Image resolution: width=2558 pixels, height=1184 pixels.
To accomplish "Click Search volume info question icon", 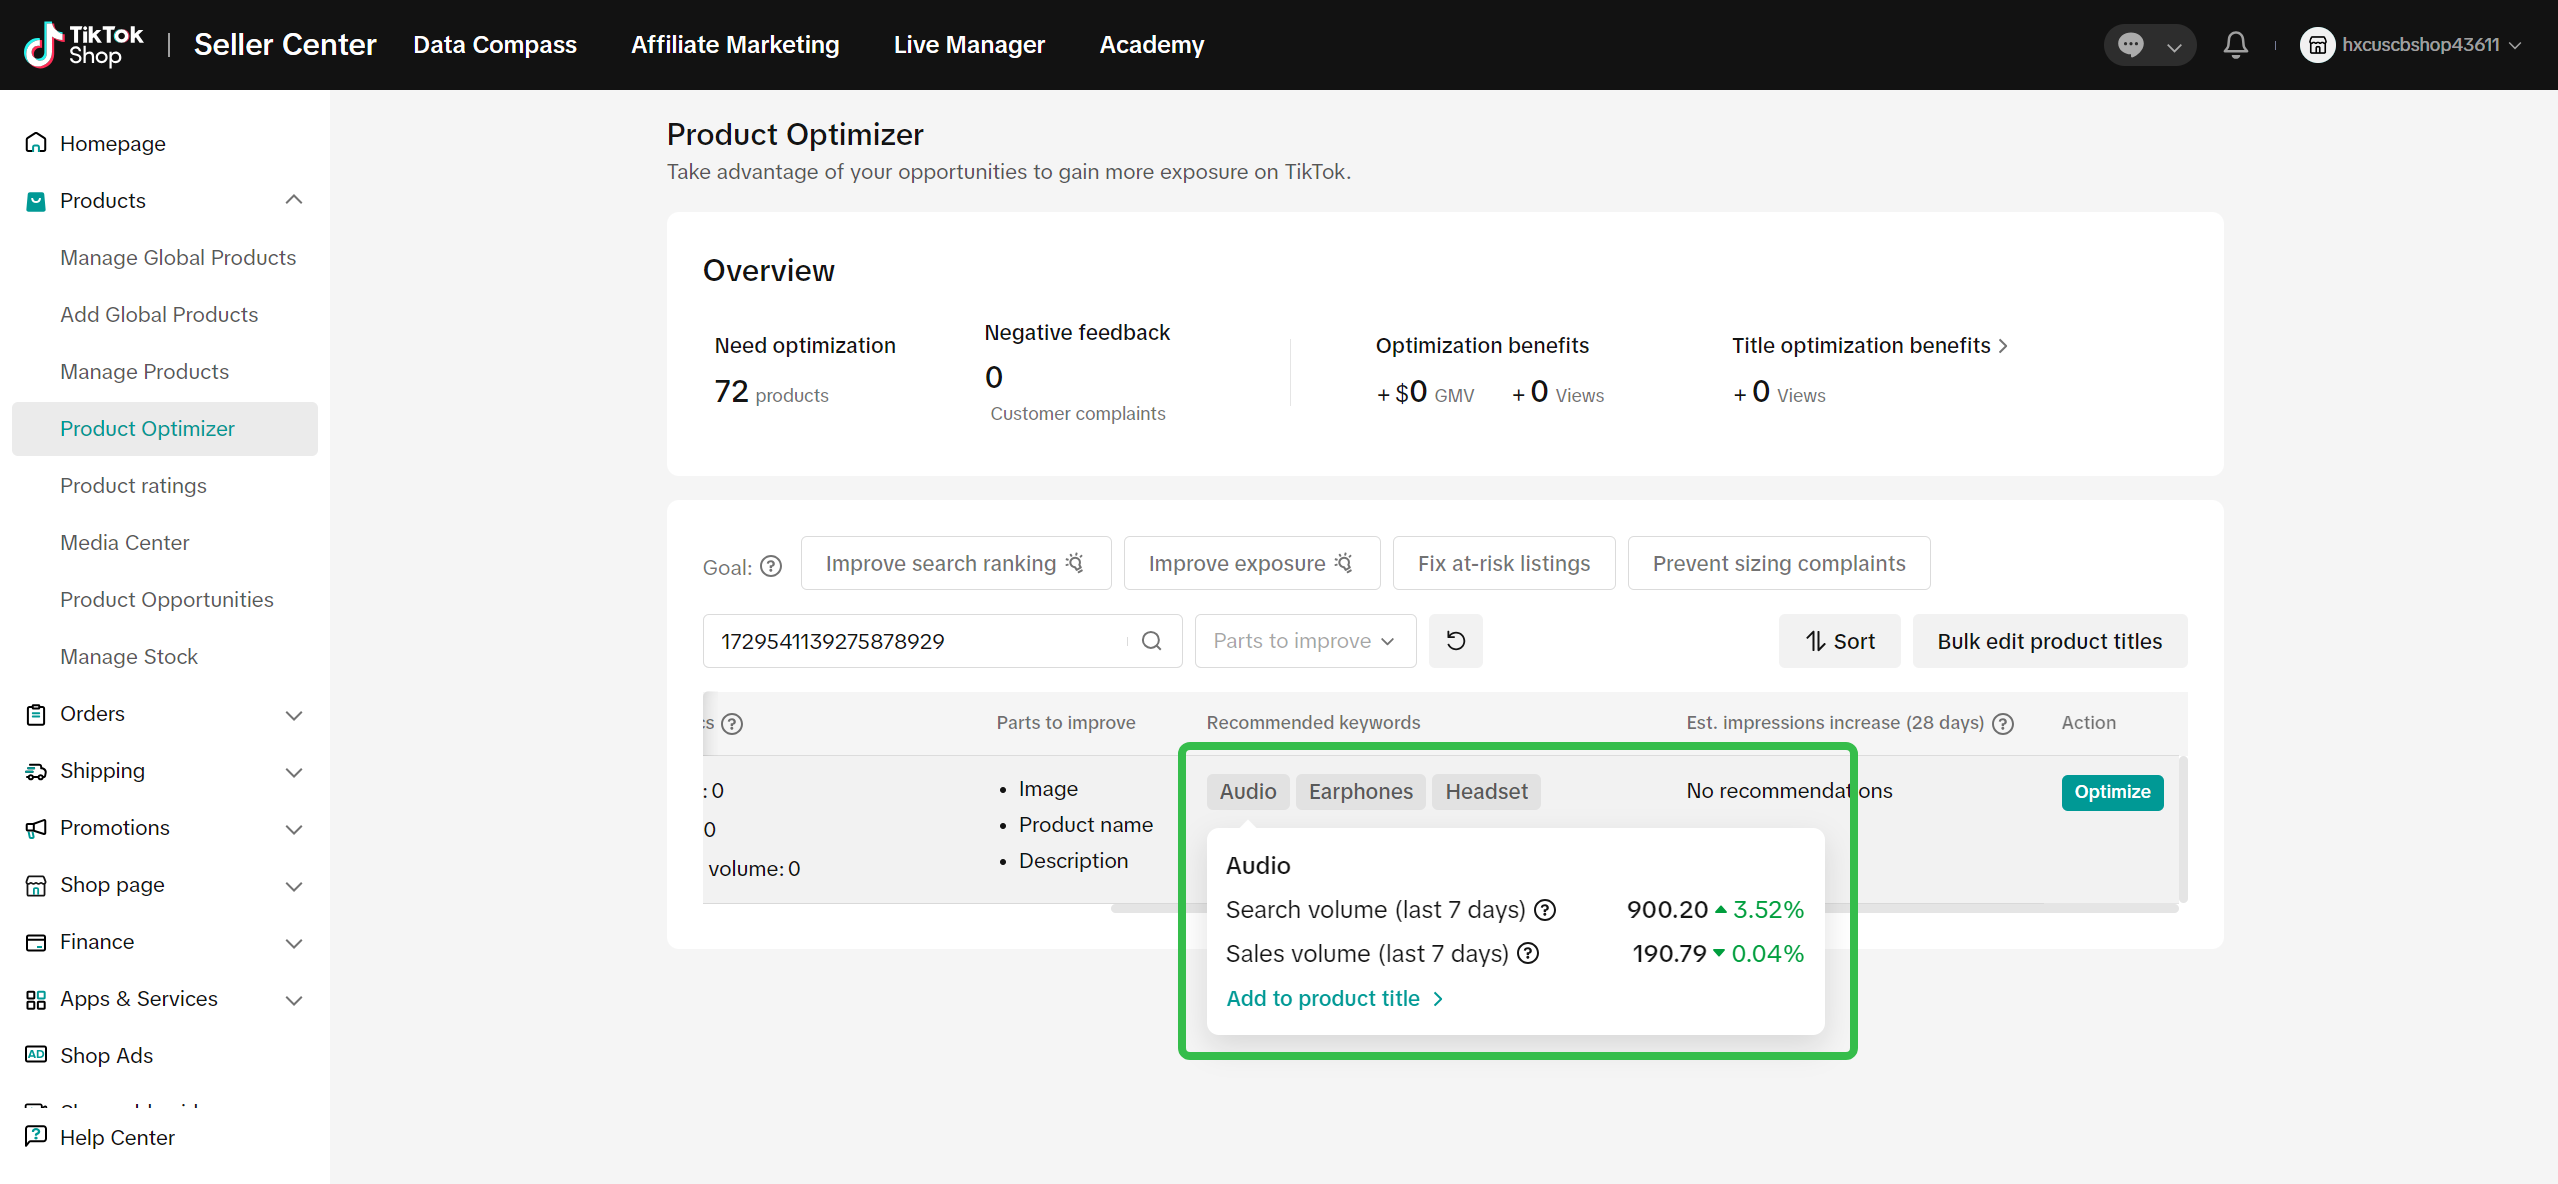I will (1545, 910).
